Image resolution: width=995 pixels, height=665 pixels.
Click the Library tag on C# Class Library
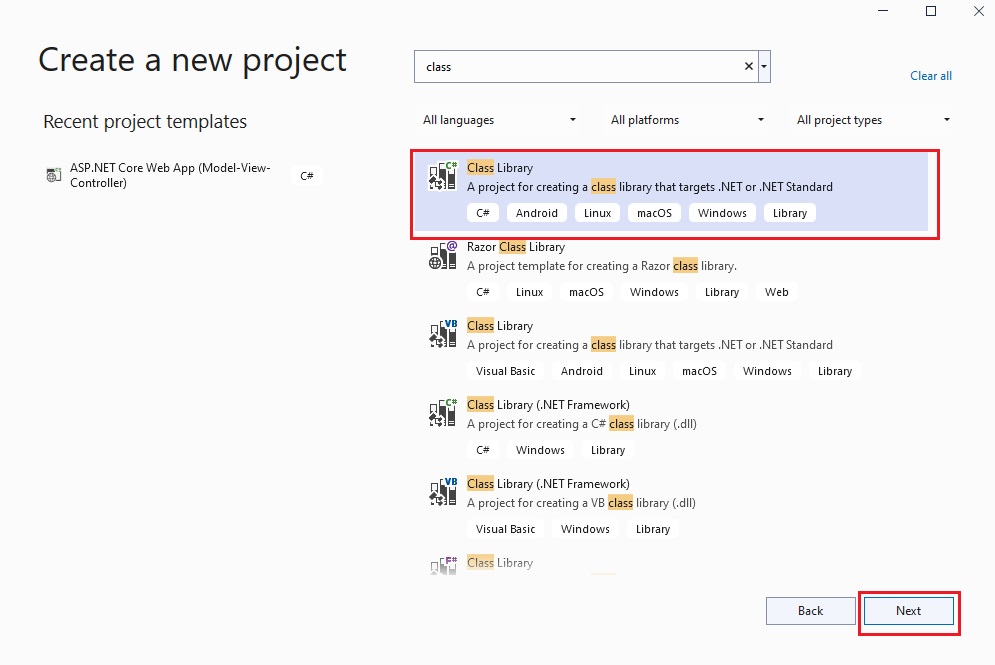[x=790, y=213]
